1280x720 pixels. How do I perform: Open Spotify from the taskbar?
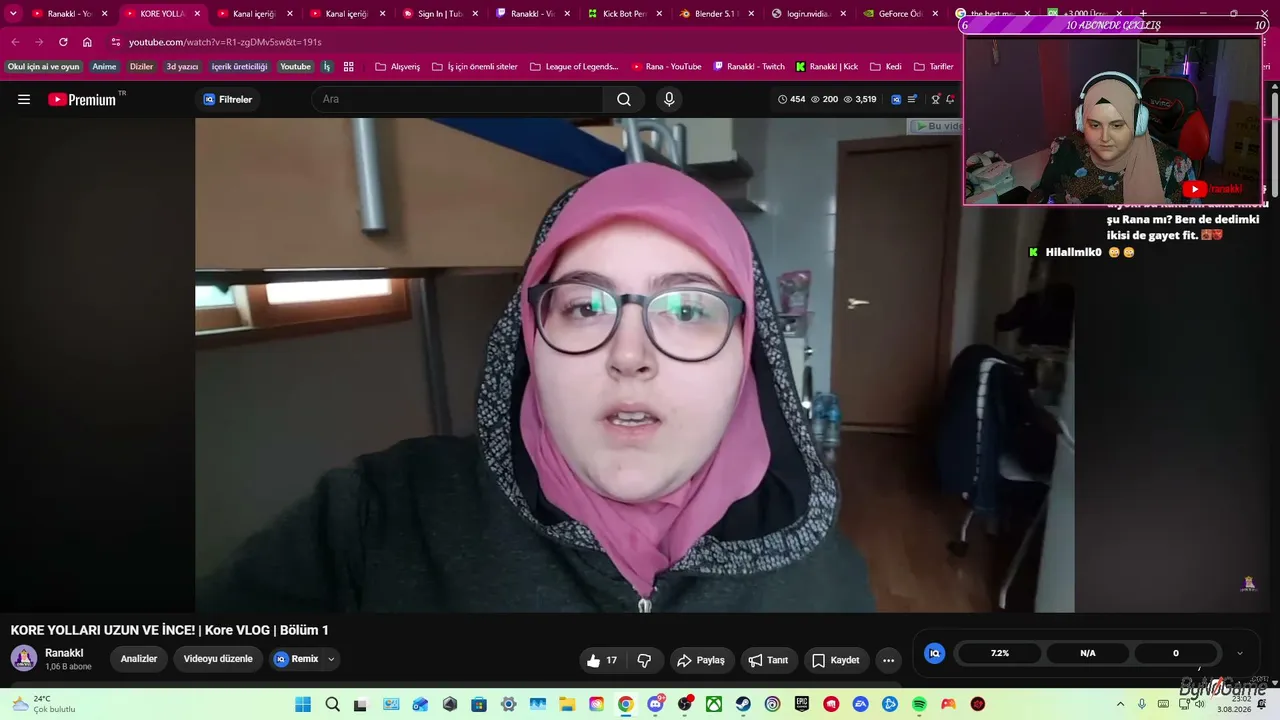pyautogui.click(x=919, y=704)
